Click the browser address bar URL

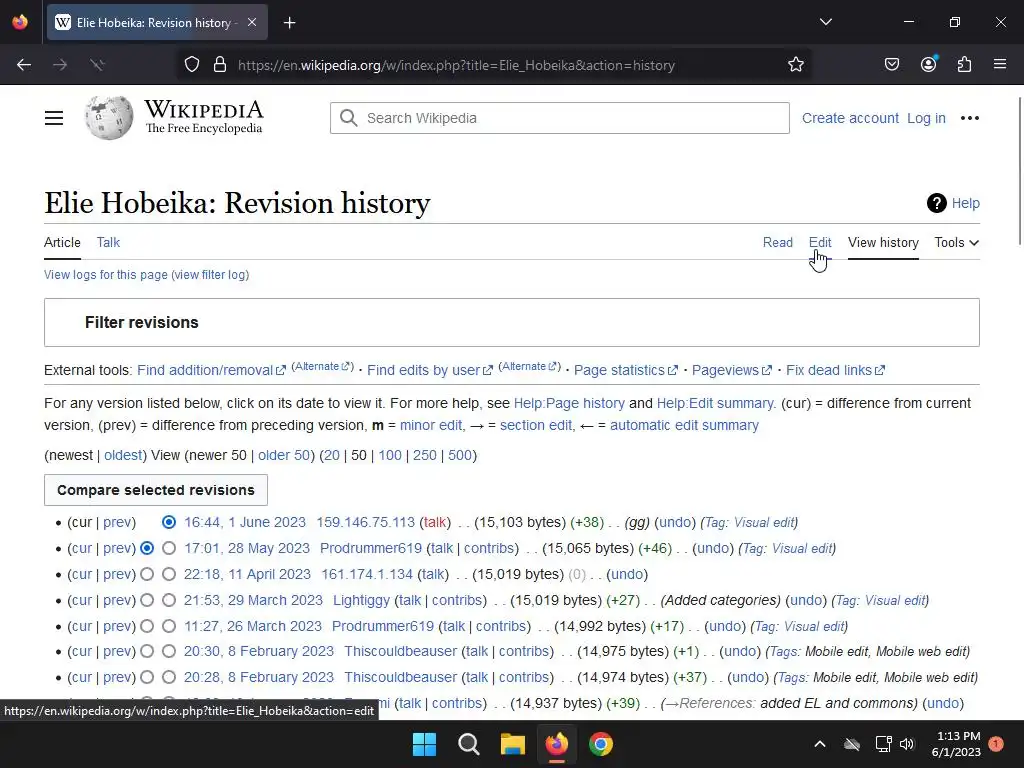[456, 65]
